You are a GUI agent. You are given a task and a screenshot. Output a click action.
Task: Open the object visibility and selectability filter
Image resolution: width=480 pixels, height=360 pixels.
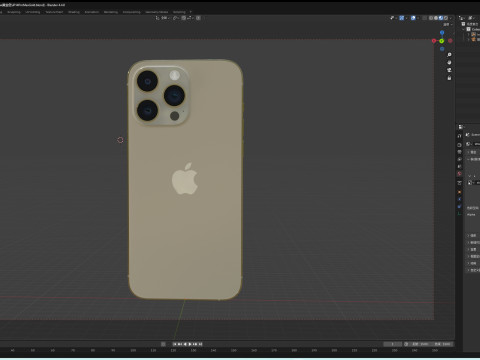tap(393, 18)
